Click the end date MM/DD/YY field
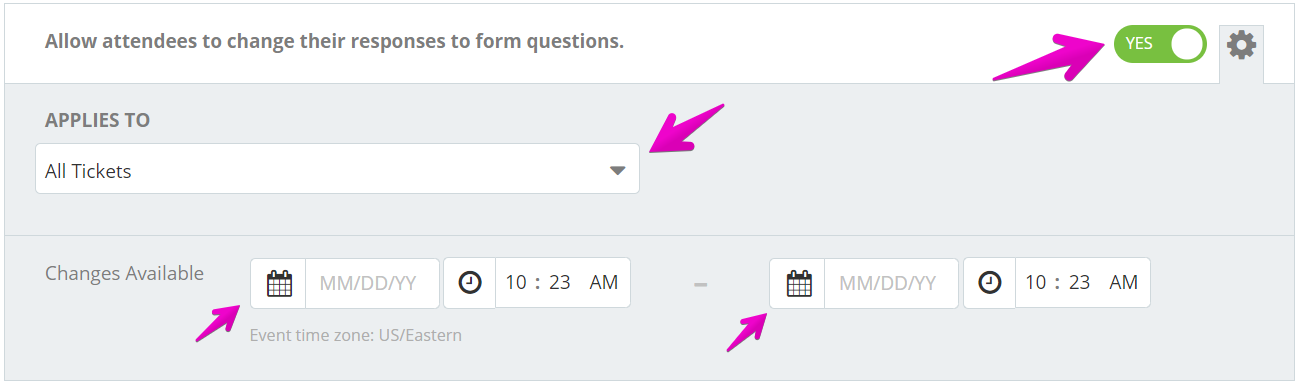 [891, 283]
